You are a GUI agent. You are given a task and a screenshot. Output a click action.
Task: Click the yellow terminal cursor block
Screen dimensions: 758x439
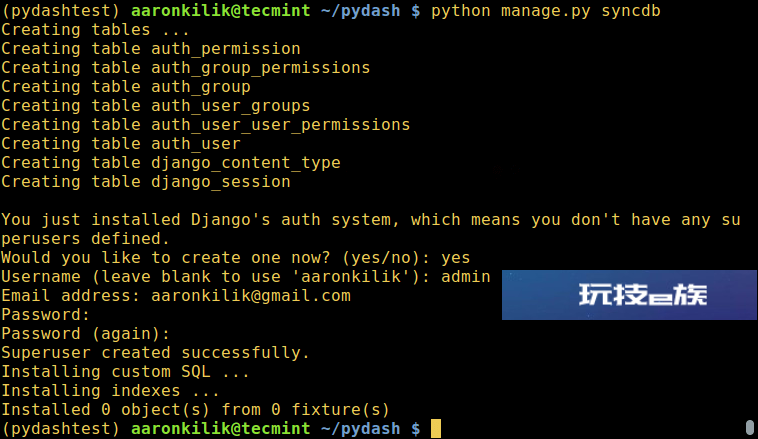click(436, 428)
